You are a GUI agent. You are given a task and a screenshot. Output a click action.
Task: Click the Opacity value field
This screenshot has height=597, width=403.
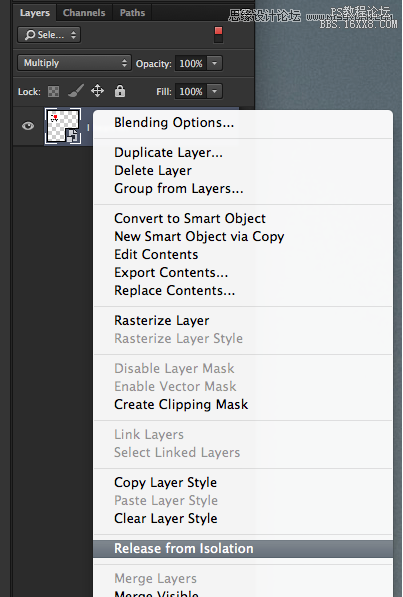(191, 63)
